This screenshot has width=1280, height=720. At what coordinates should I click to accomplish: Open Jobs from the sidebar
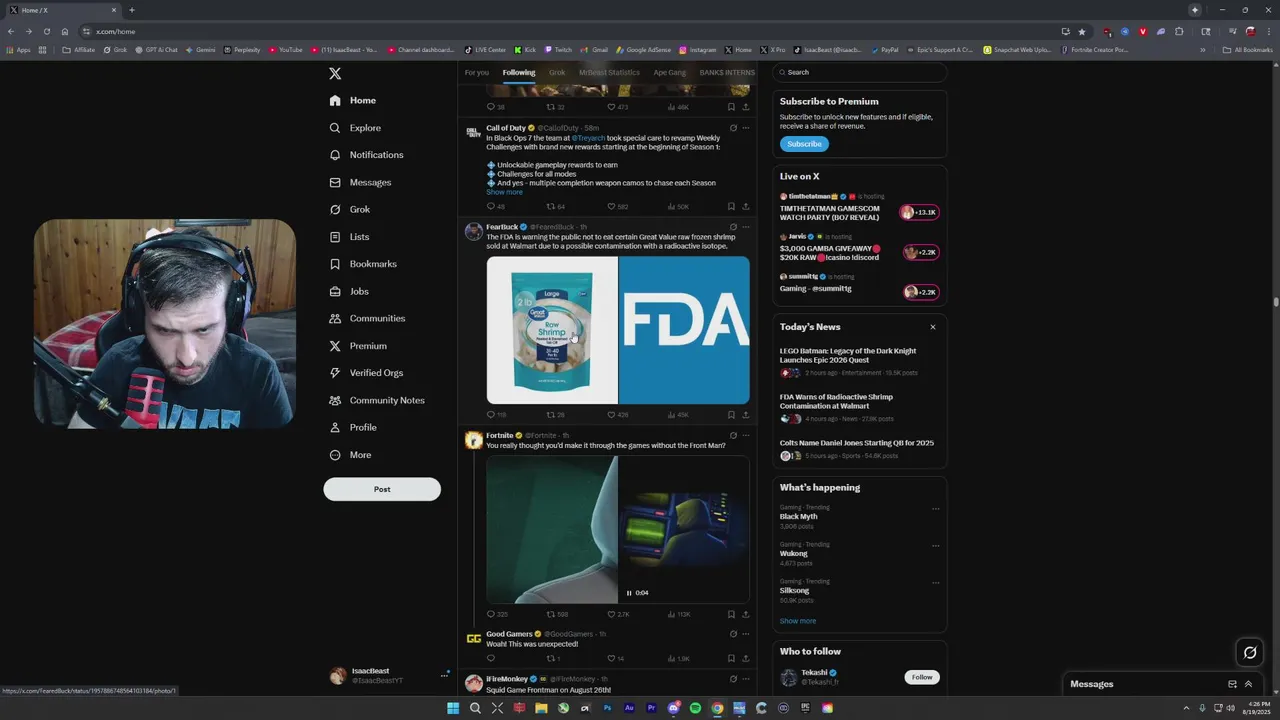coord(349,291)
